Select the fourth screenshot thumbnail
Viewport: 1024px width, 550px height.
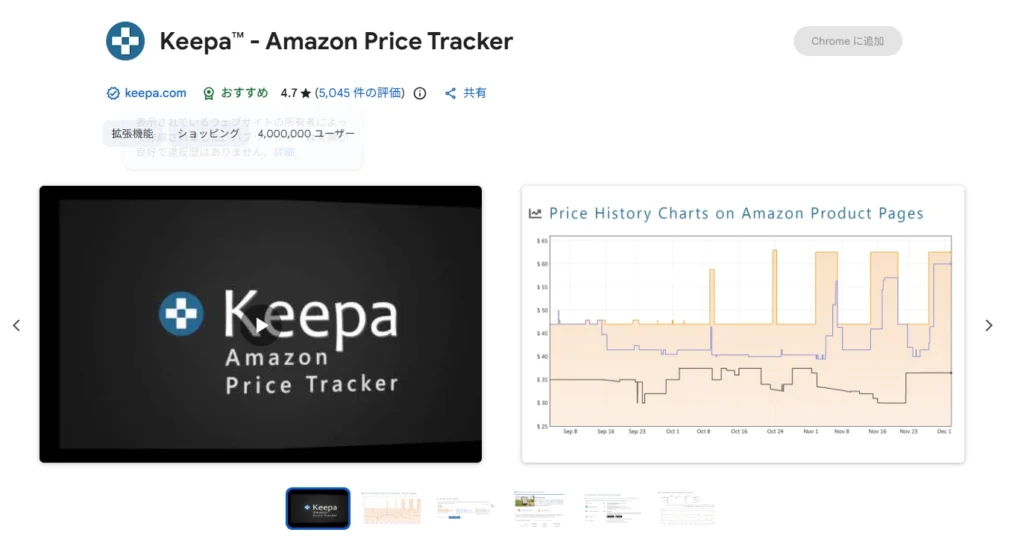click(x=539, y=508)
